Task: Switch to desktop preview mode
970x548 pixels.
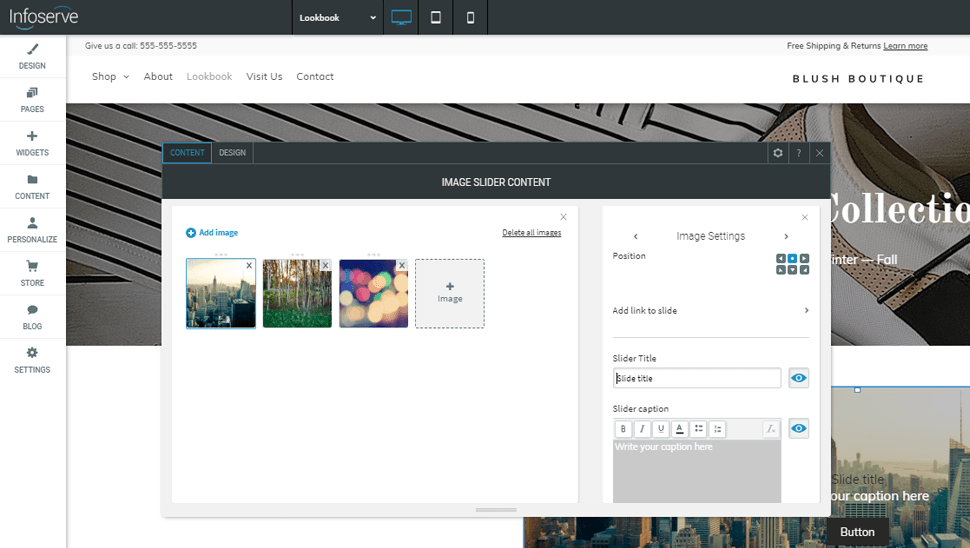Action: tap(401, 17)
